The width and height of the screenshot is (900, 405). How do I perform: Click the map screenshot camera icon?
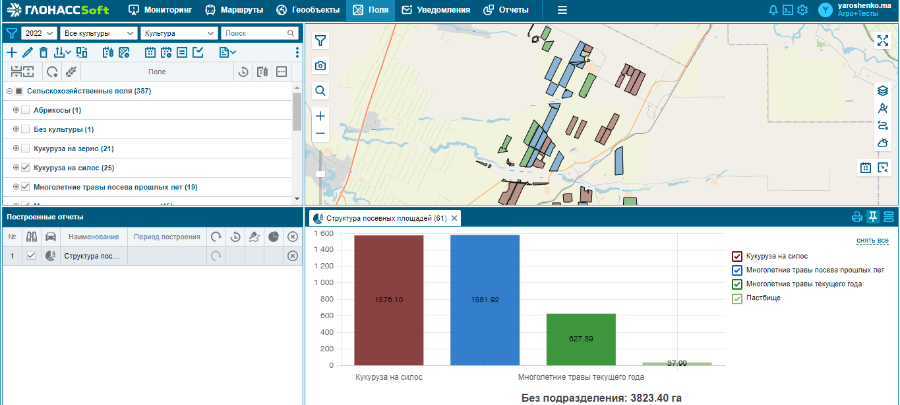point(320,66)
